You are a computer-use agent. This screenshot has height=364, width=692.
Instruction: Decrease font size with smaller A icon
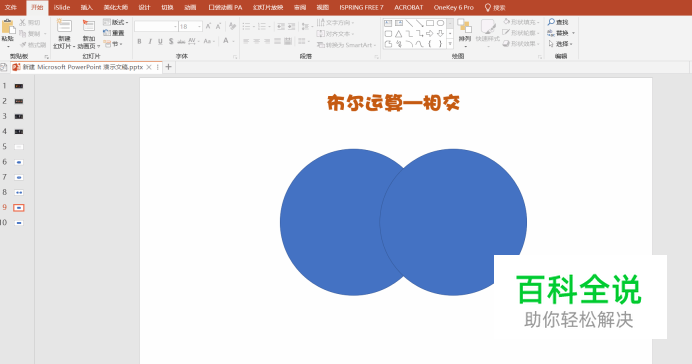click(x=218, y=26)
